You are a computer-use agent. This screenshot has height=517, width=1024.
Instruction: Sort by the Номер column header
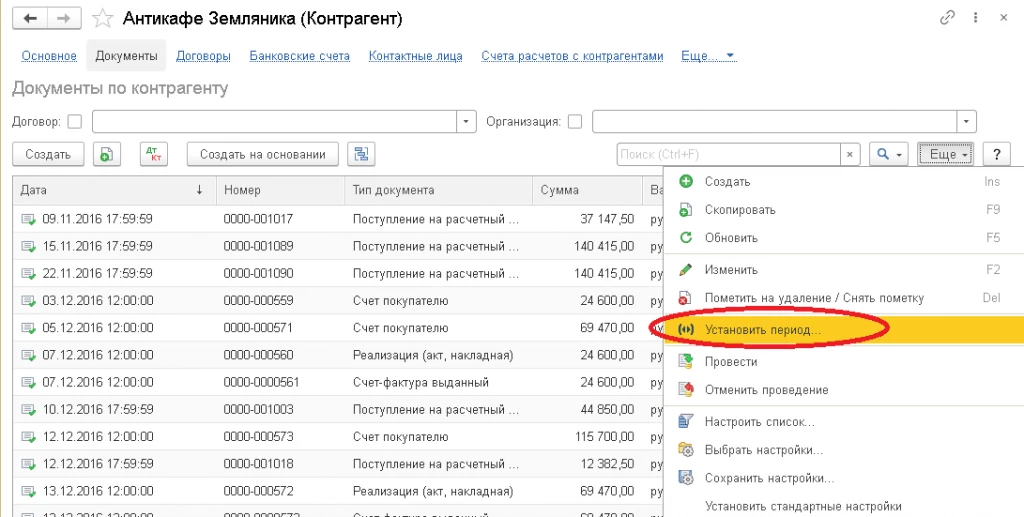pyautogui.click(x=280, y=191)
